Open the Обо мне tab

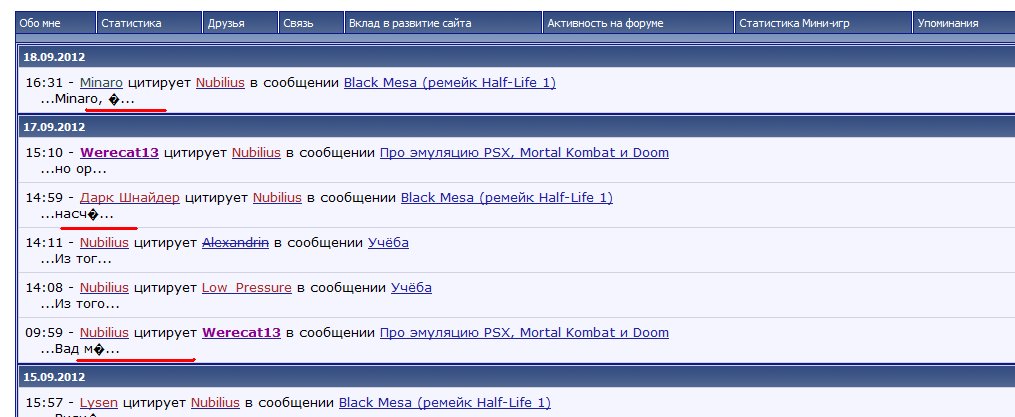point(40,22)
